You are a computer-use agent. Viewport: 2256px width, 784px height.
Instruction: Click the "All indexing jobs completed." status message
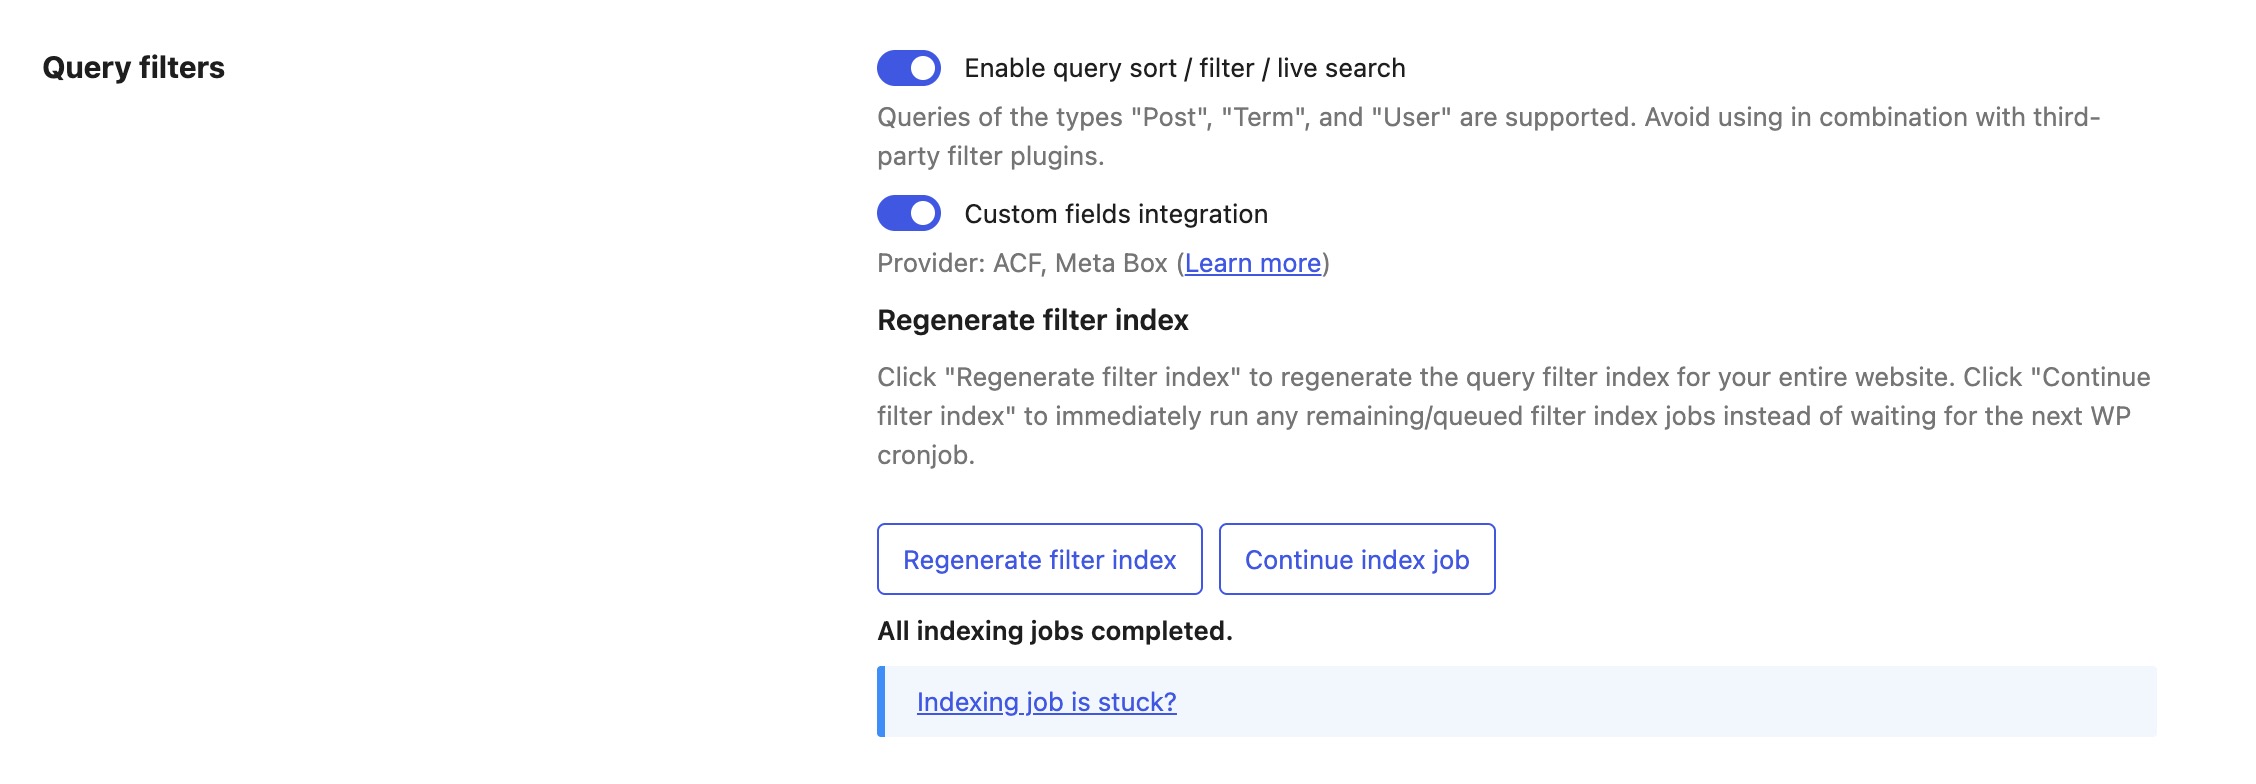click(1054, 631)
